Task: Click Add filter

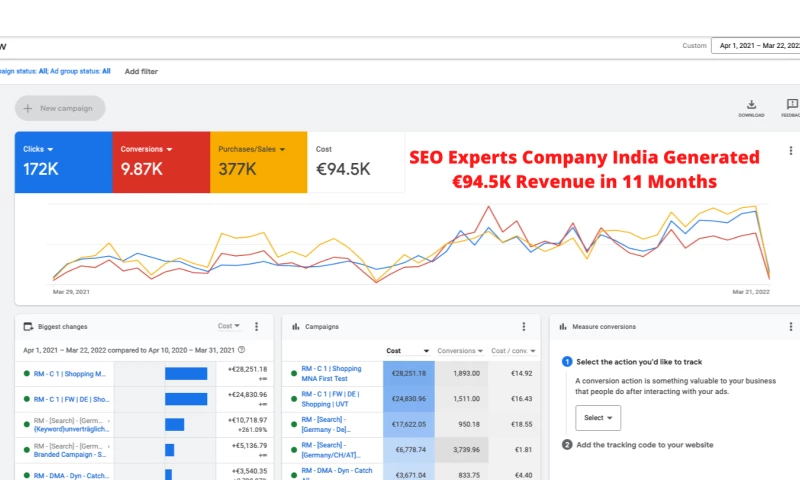Action: pyautogui.click(x=141, y=71)
